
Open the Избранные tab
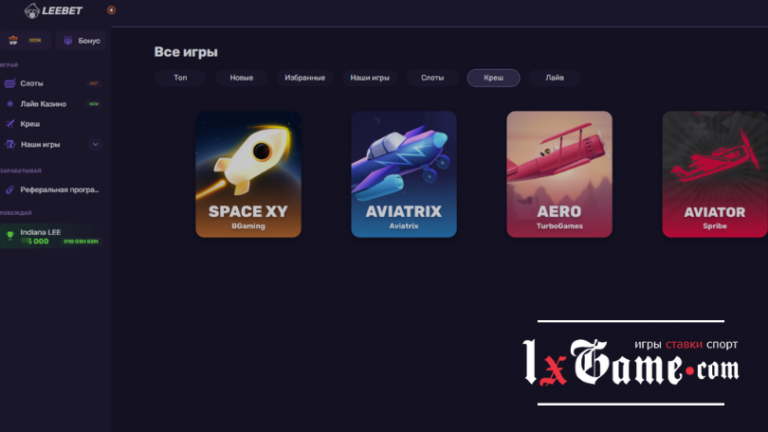305,78
